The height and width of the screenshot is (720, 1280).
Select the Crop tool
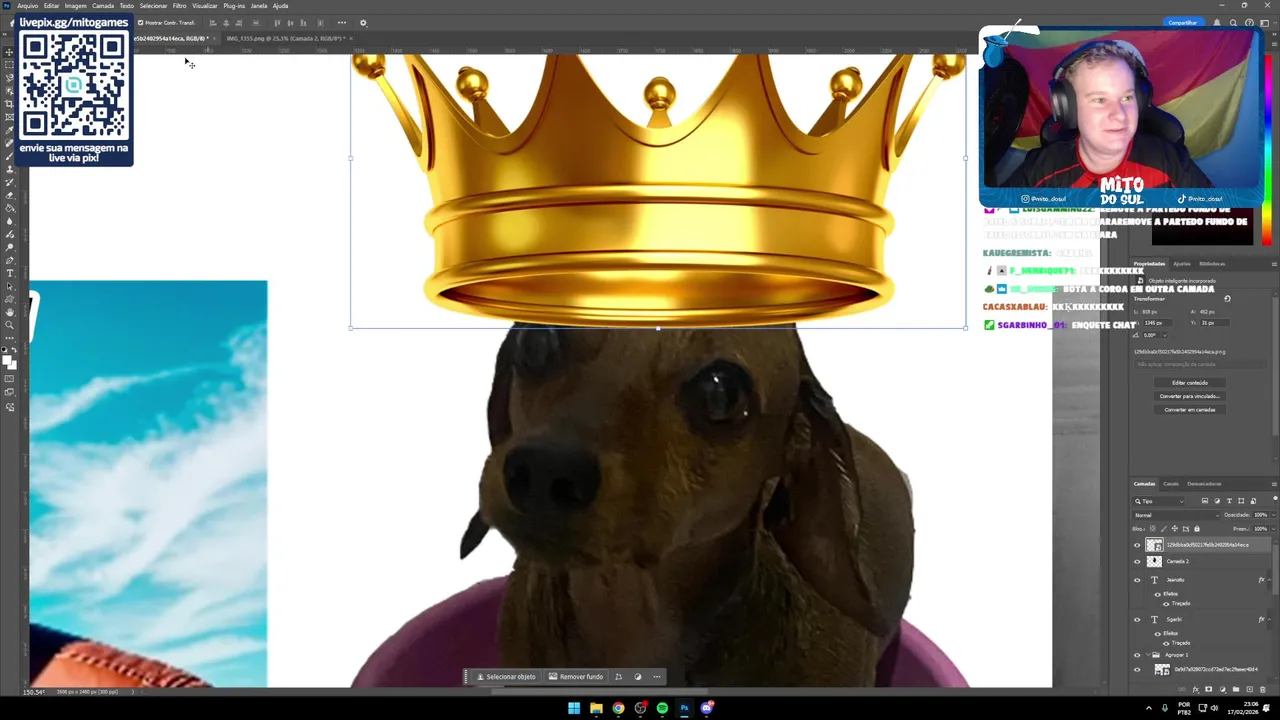coord(10,104)
